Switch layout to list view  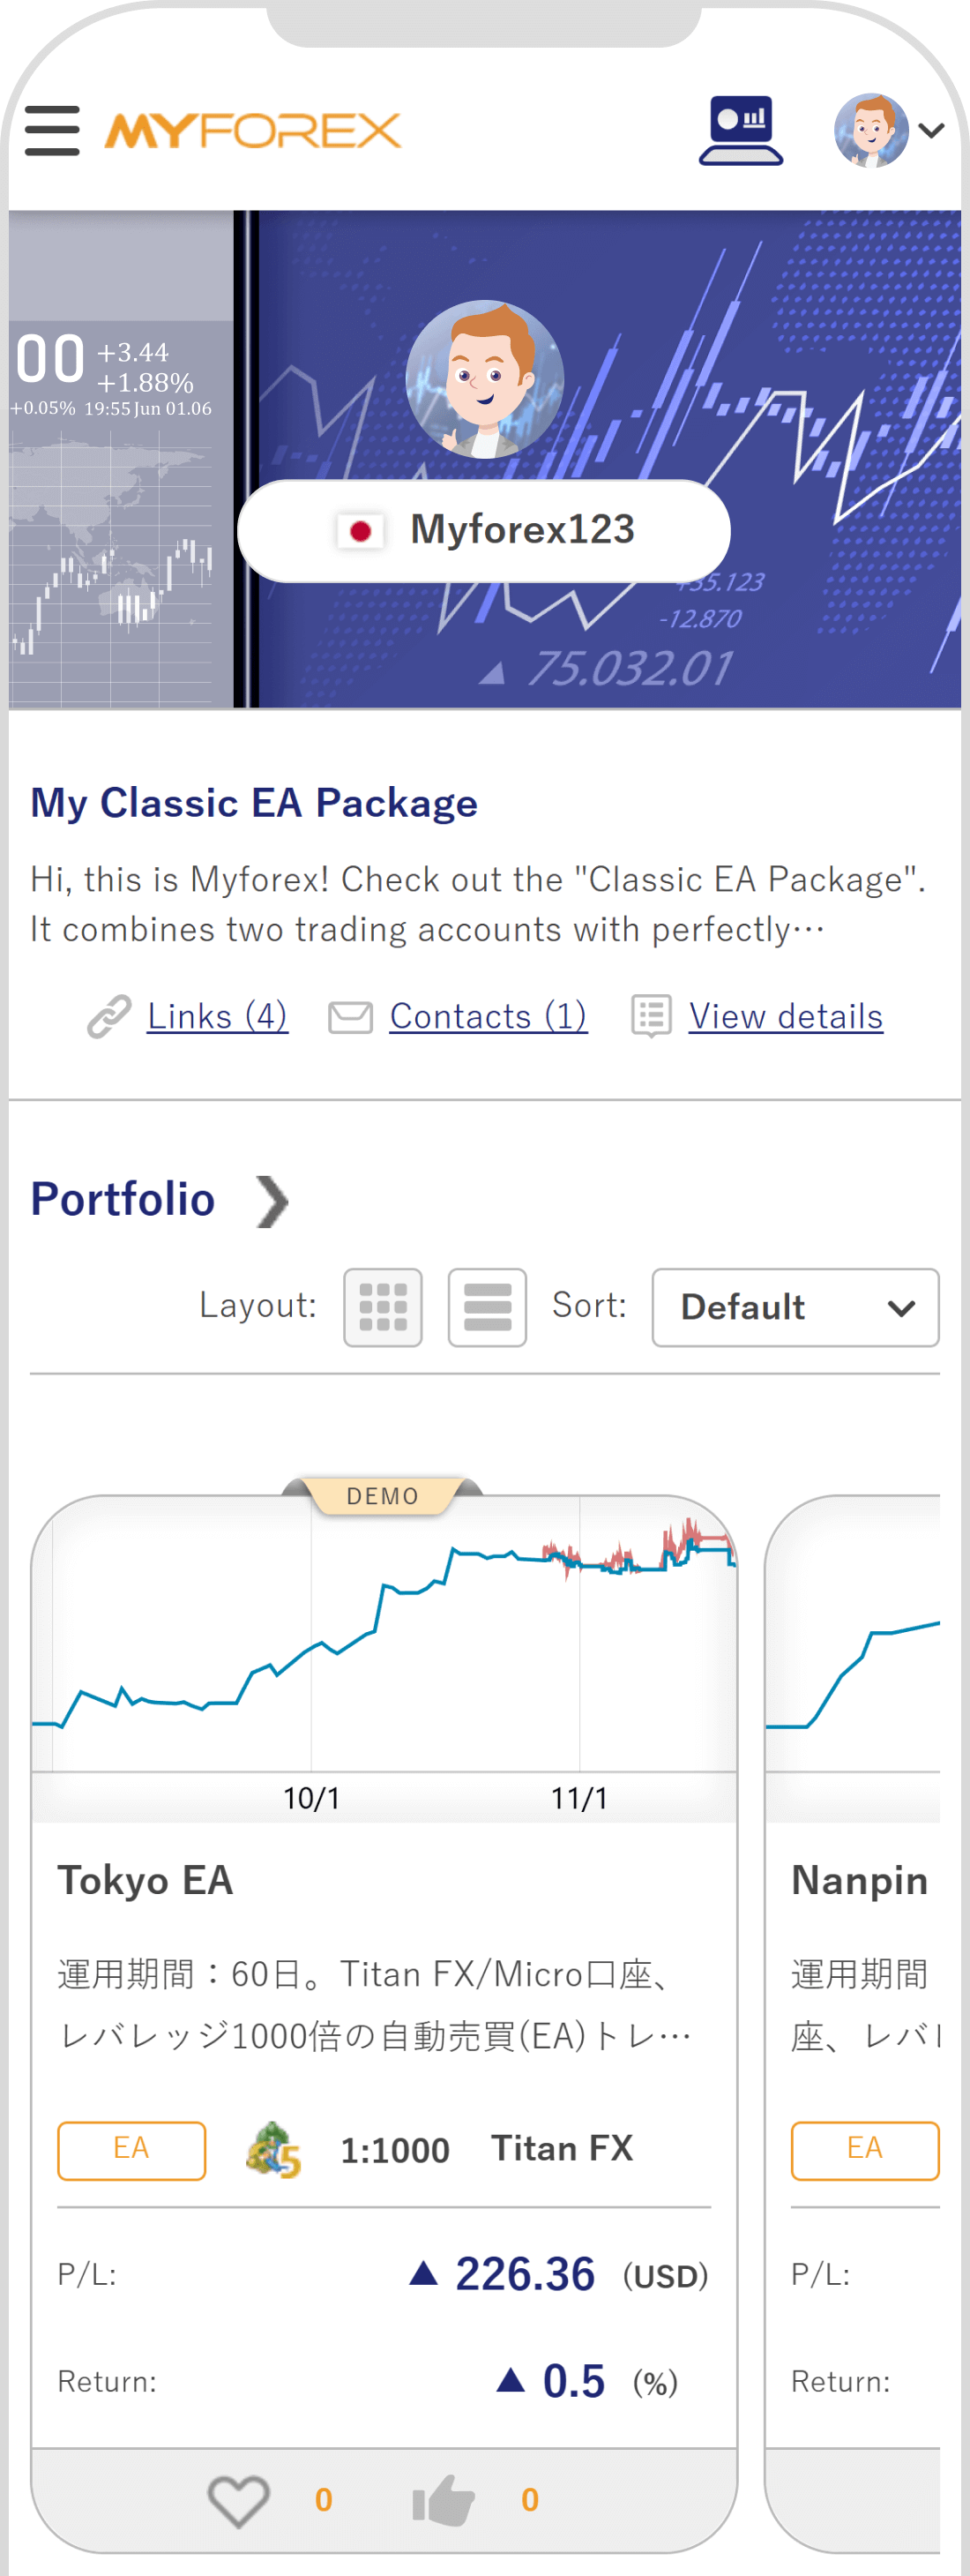[x=487, y=1308]
